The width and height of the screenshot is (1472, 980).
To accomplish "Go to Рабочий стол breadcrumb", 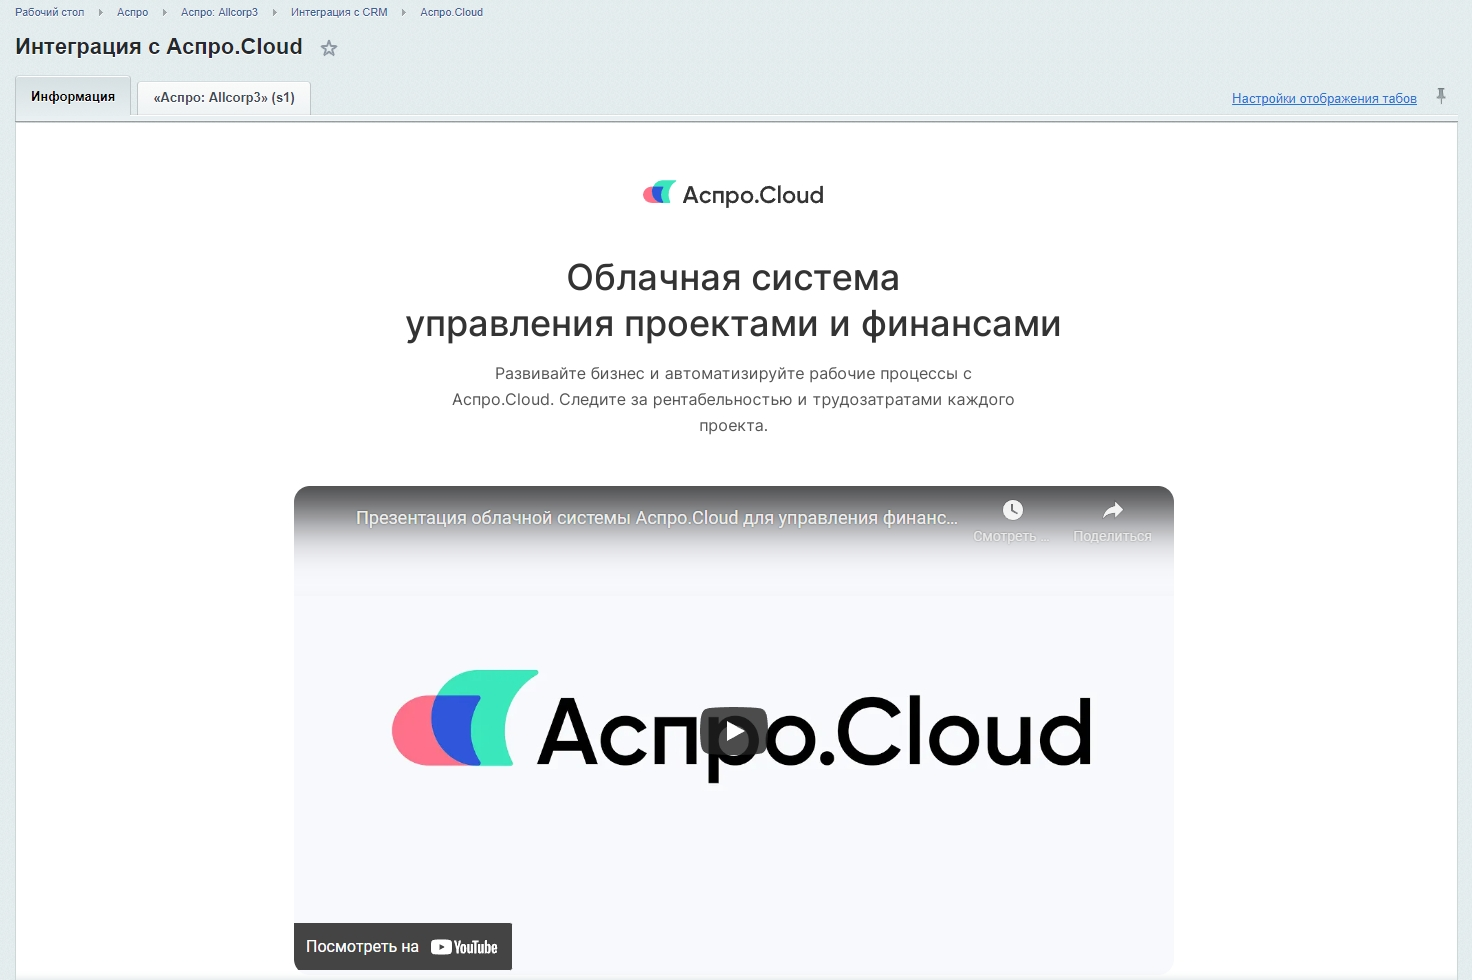I will click(50, 12).
